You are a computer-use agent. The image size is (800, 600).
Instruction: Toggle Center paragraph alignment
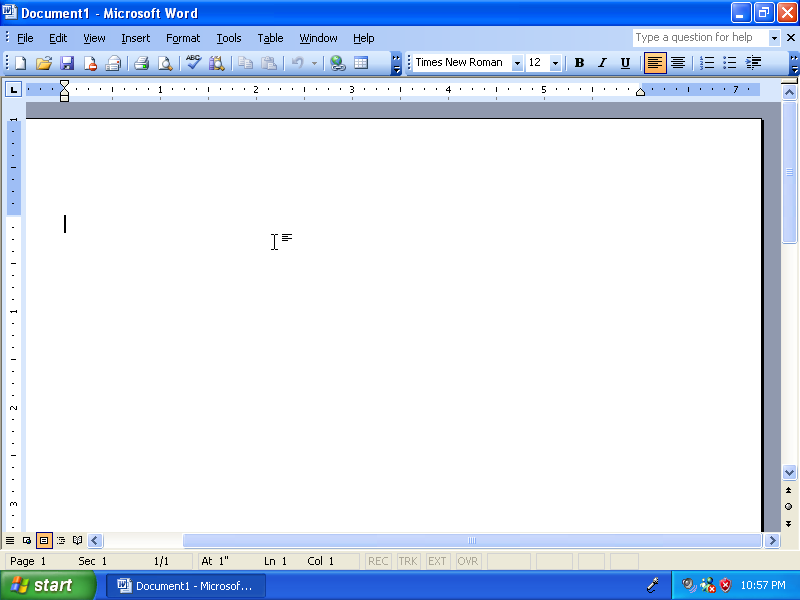tap(678, 63)
